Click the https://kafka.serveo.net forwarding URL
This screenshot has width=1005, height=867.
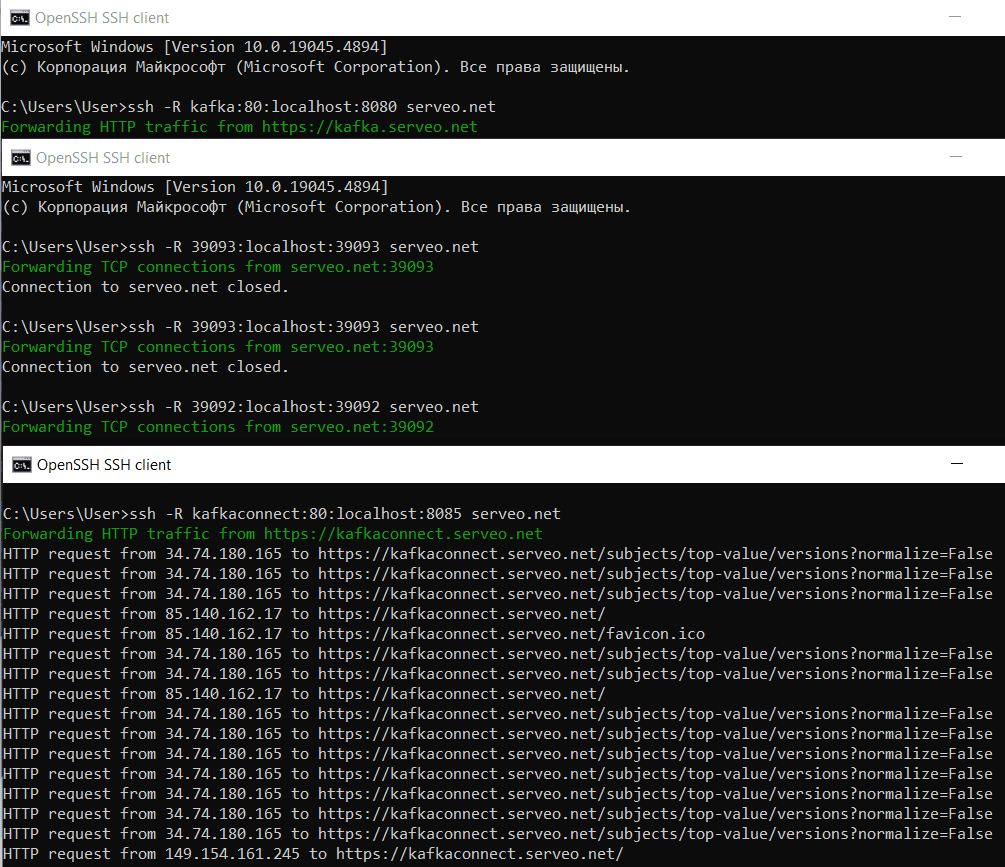click(x=369, y=127)
